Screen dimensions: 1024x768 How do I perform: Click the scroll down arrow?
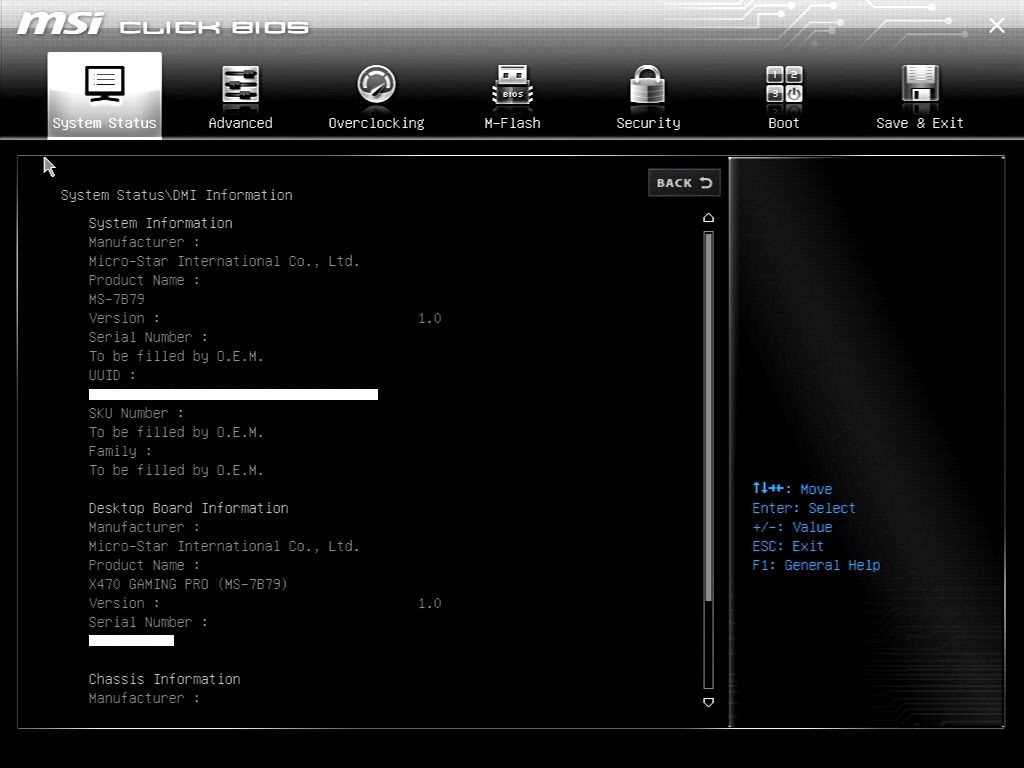(709, 702)
